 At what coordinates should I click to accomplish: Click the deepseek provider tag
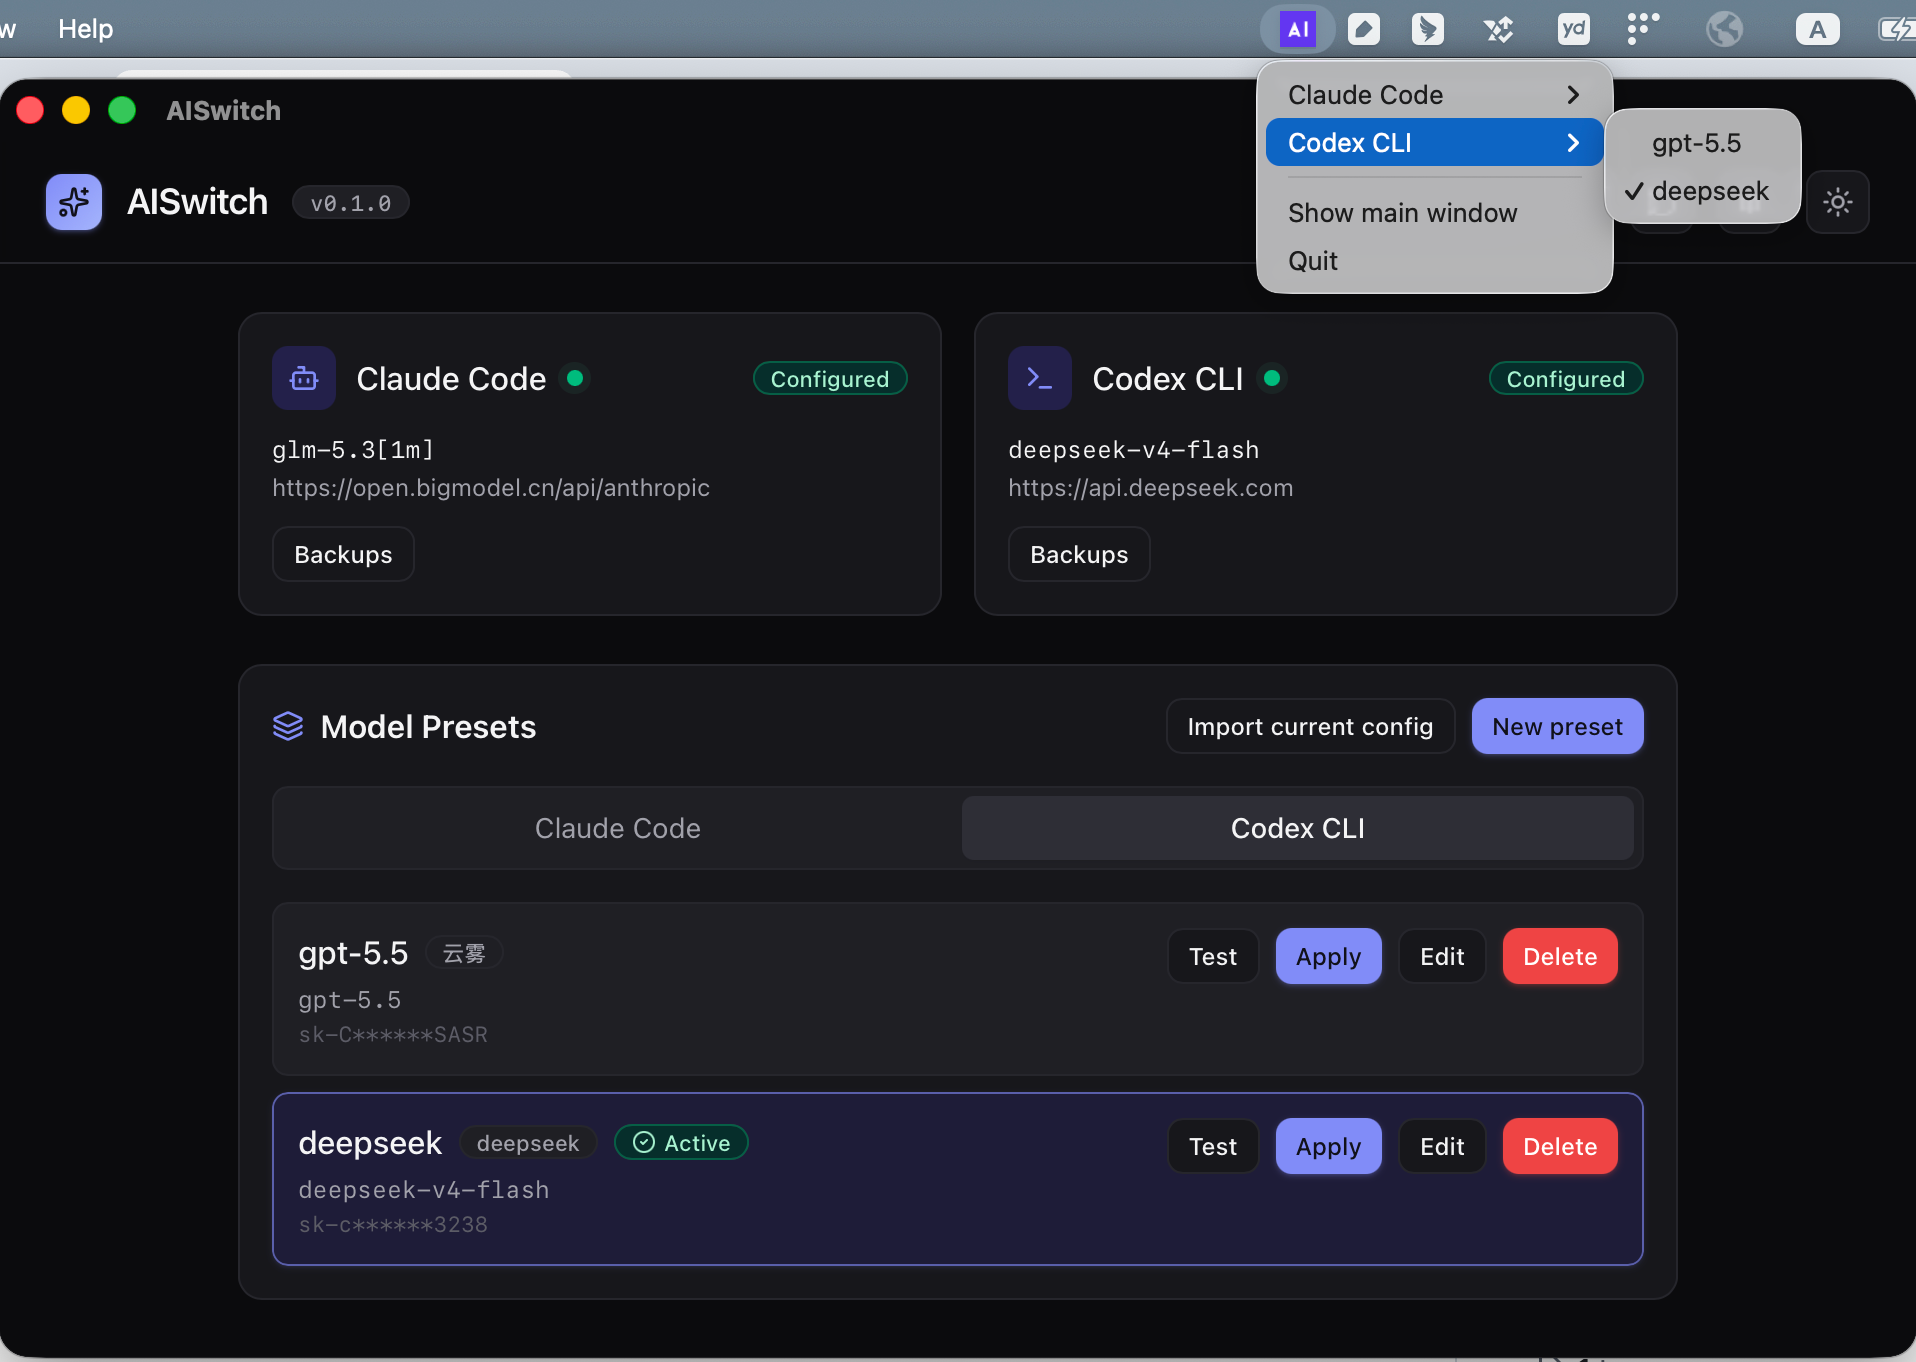(528, 1143)
